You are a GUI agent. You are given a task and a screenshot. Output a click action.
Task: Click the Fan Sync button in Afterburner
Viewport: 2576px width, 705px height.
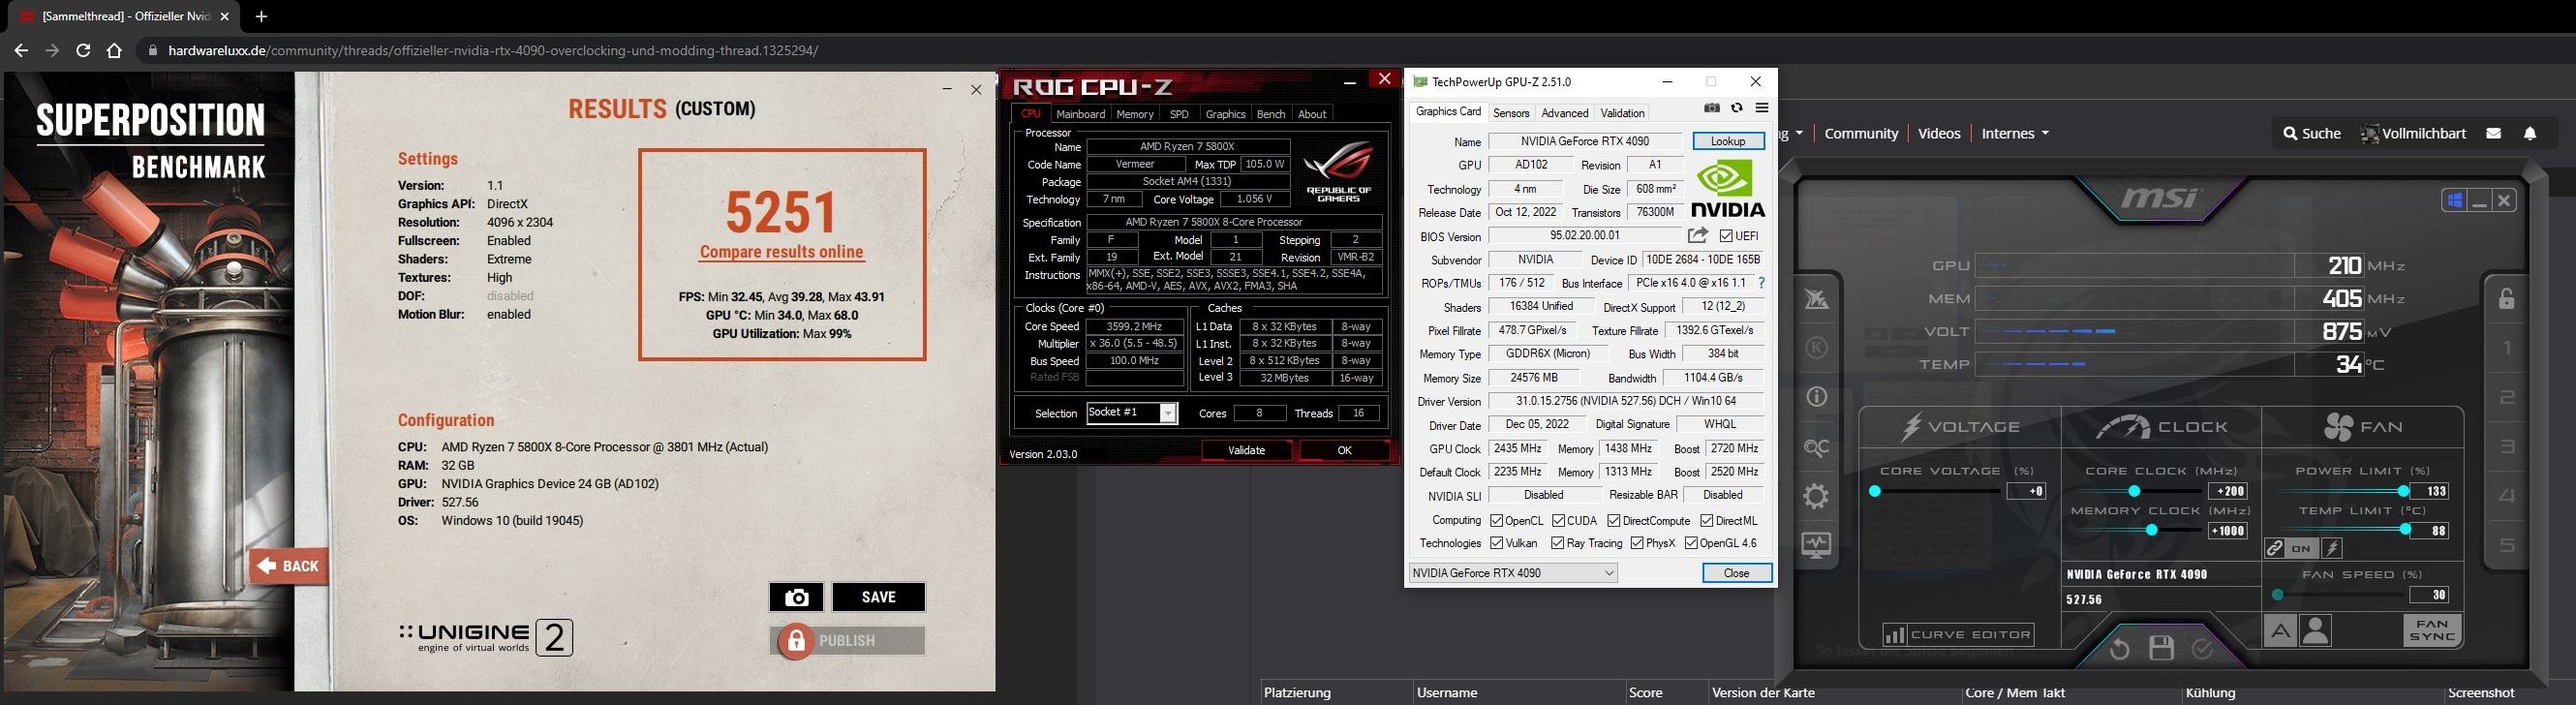point(2432,631)
